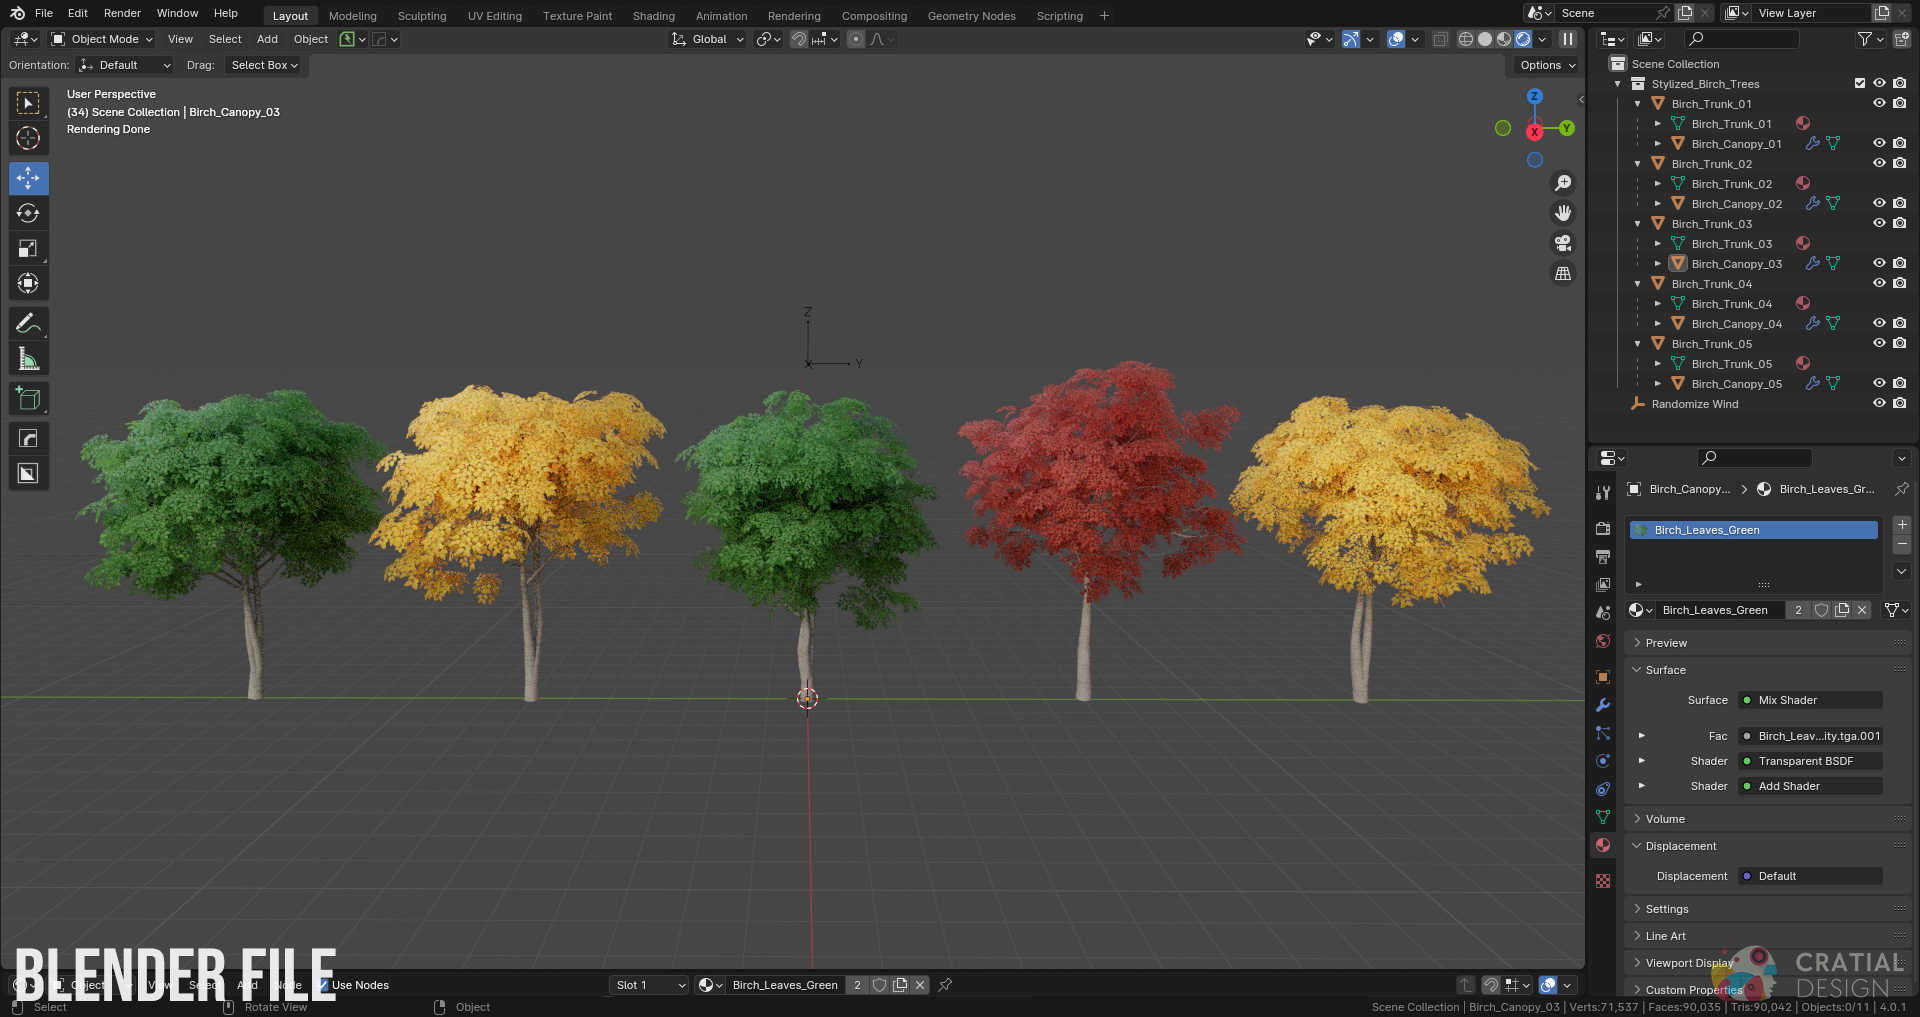
Task: Open the Texture properties tab
Action: click(1603, 881)
